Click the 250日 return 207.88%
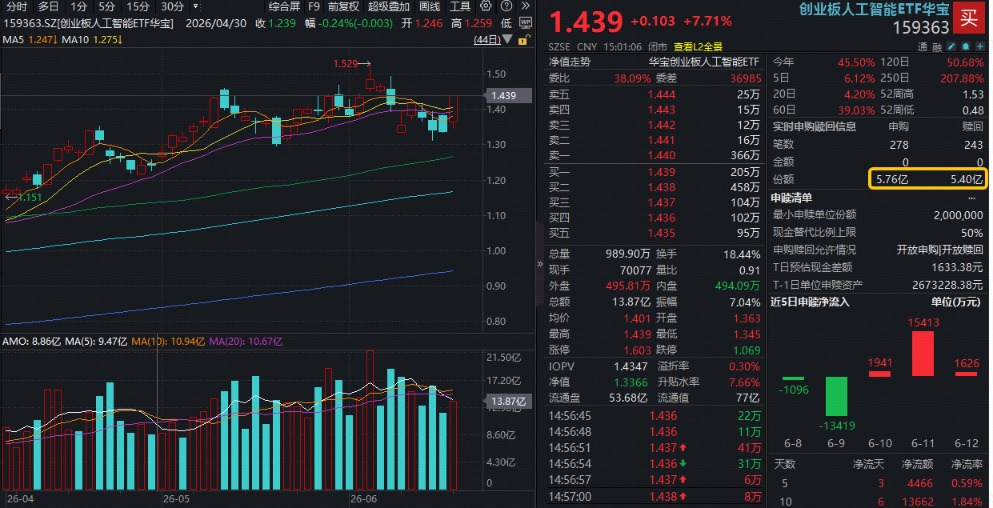 (x=961, y=79)
